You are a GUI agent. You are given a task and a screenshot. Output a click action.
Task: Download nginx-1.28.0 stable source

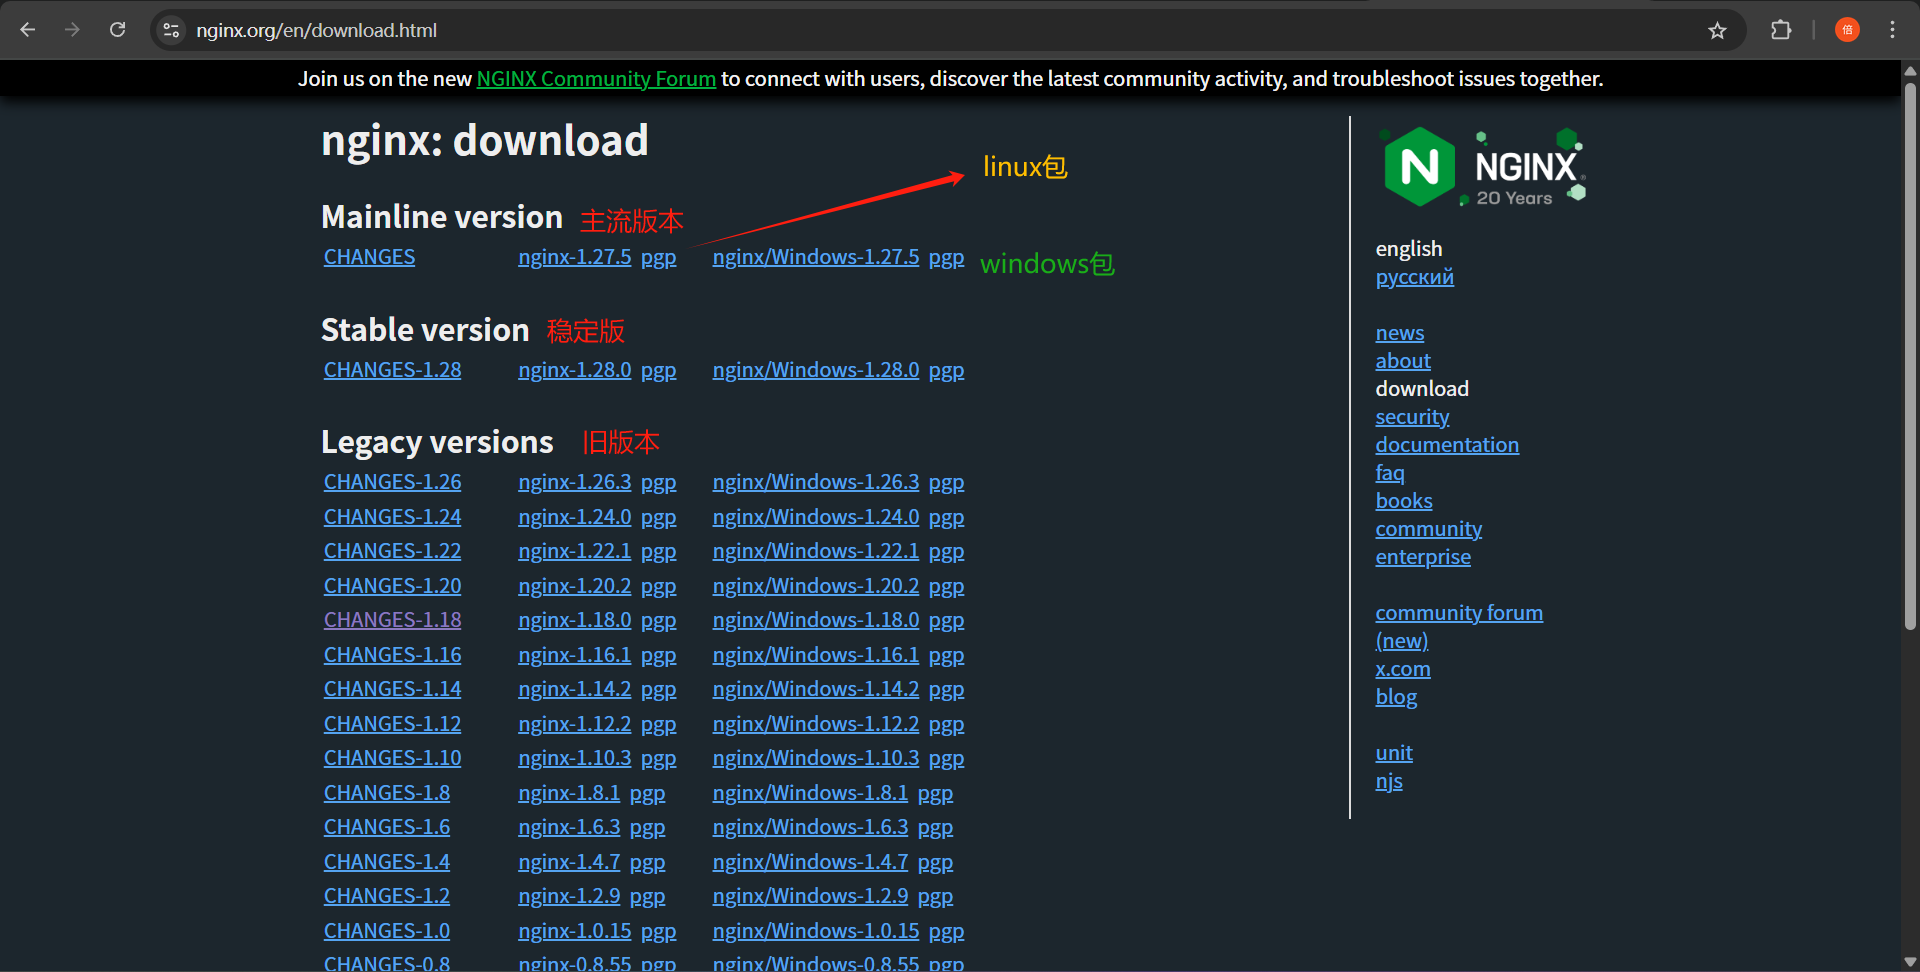[x=575, y=370]
